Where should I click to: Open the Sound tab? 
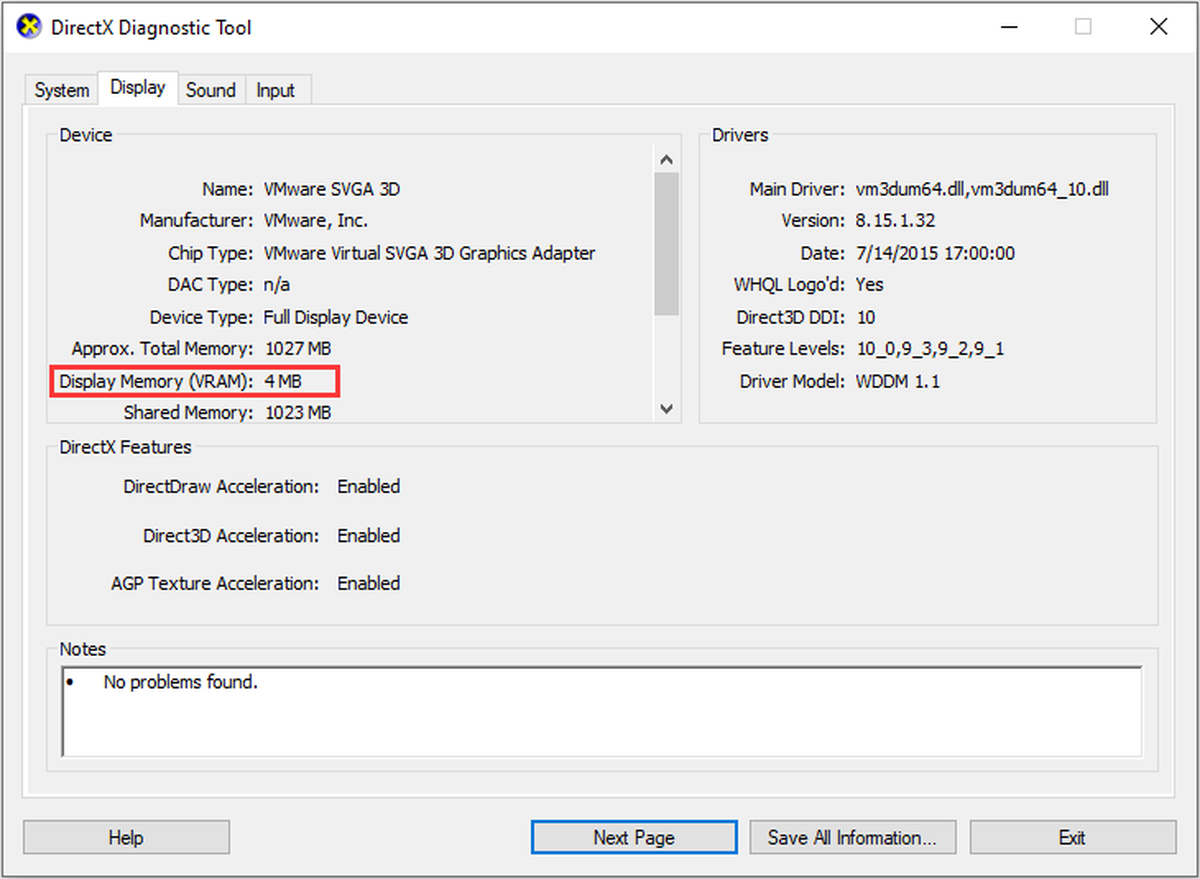[x=211, y=90]
